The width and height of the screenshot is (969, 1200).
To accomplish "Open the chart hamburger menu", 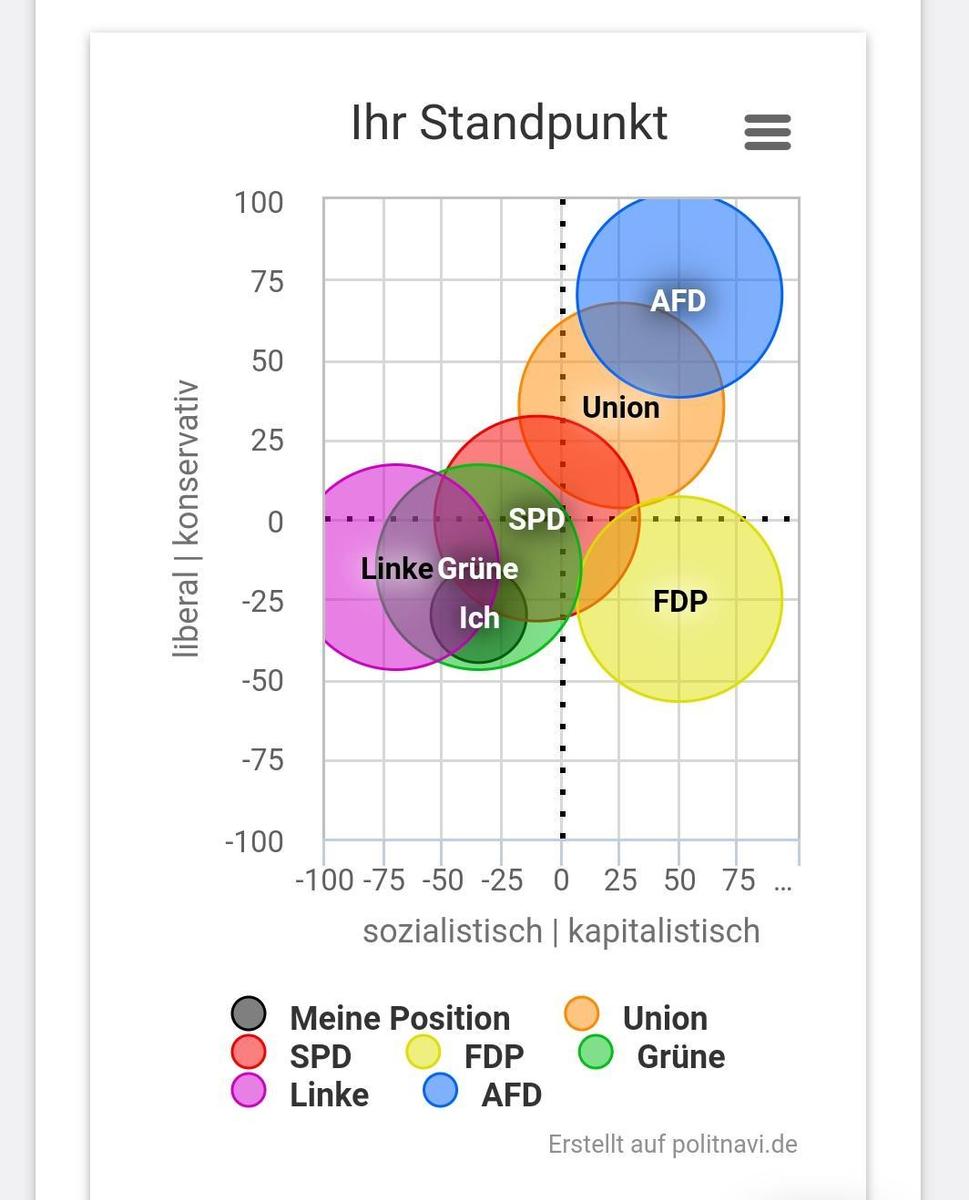I will (767, 132).
